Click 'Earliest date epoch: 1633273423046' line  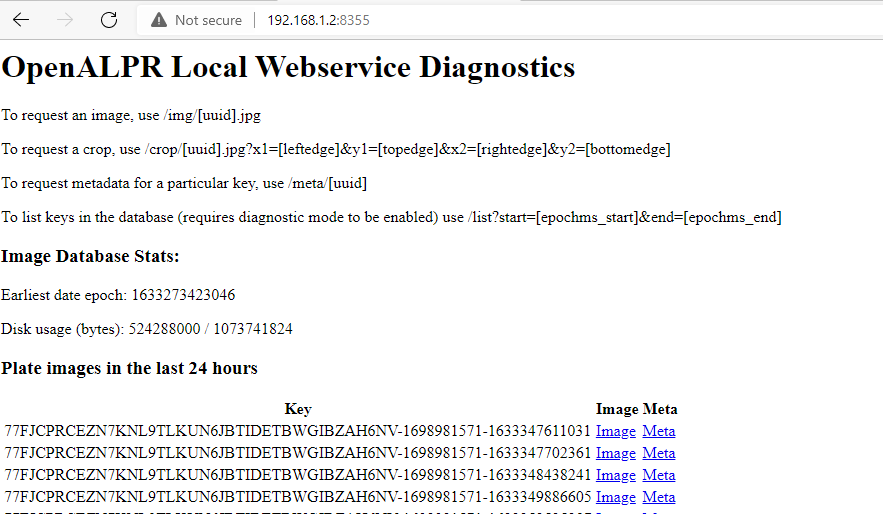pyautogui.click(x=118, y=295)
